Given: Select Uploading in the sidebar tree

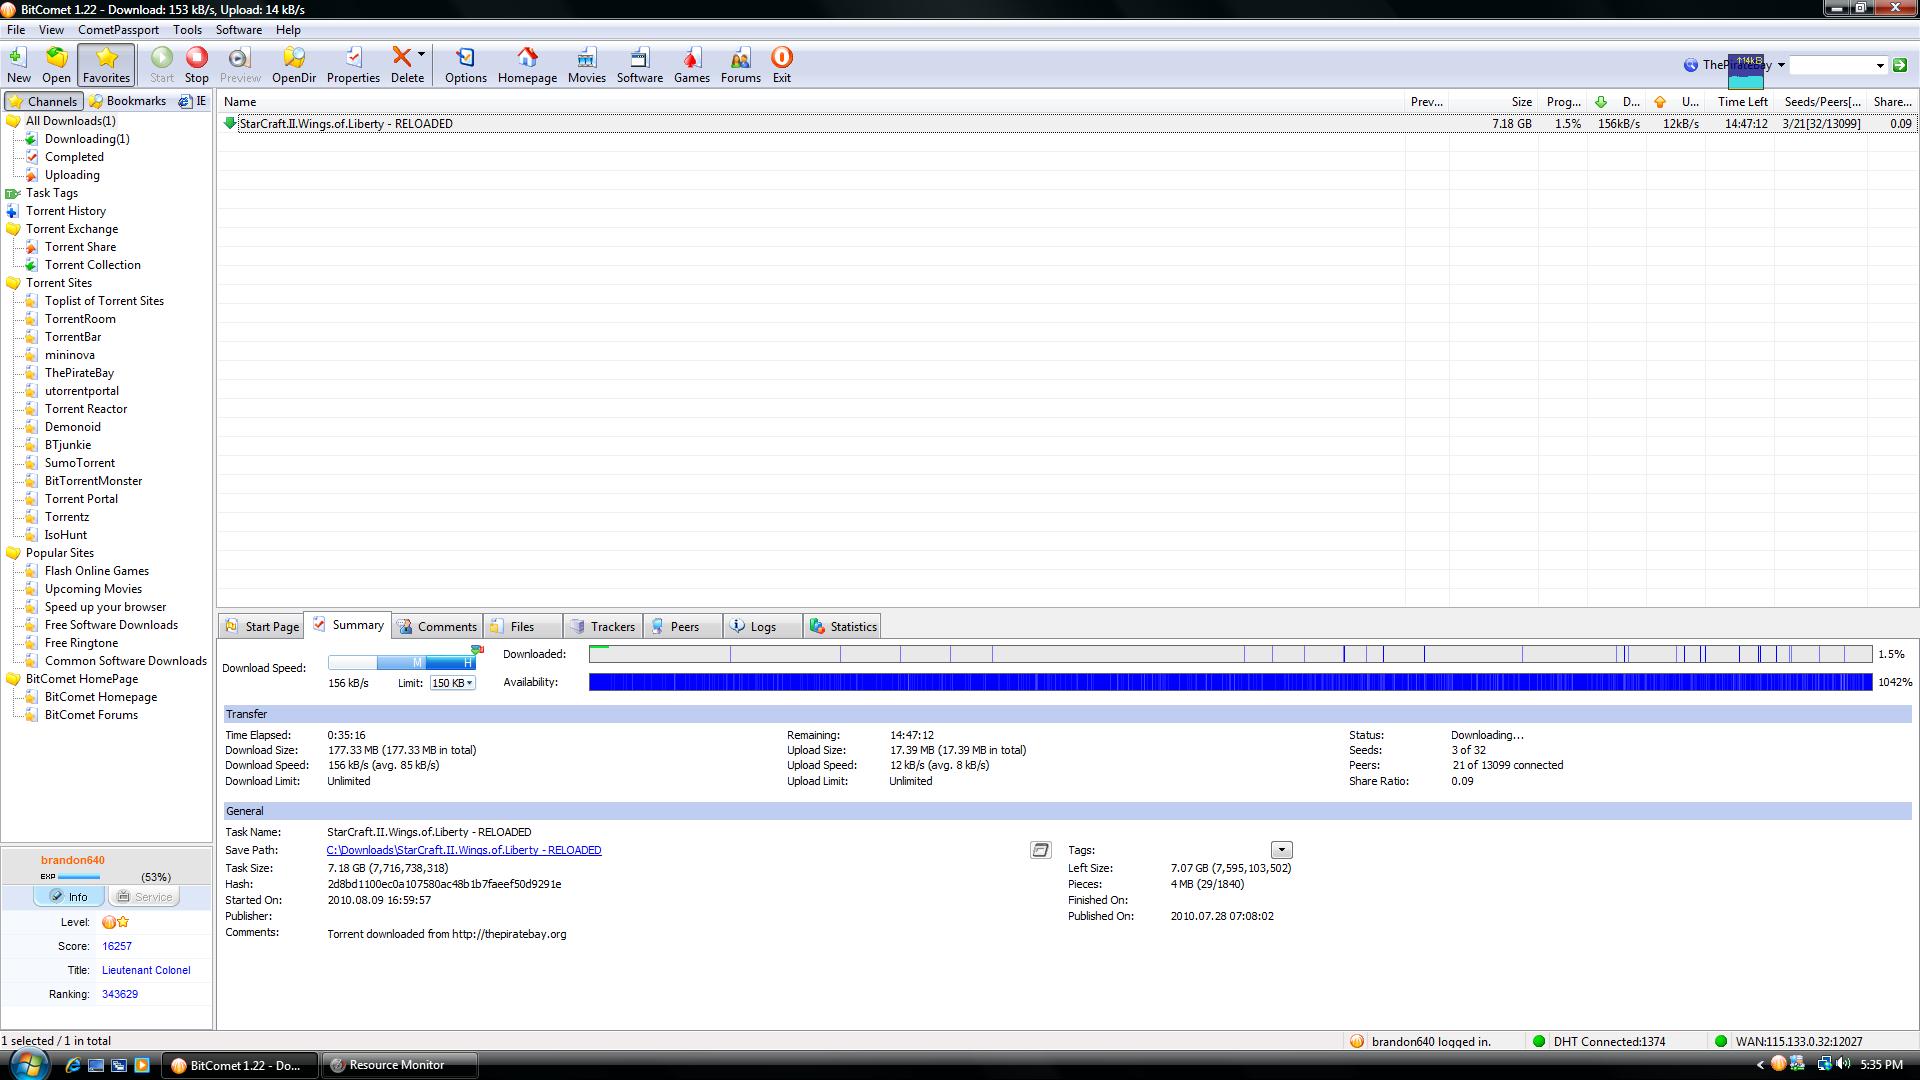Looking at the screenshot, I should tap(72, 175).
